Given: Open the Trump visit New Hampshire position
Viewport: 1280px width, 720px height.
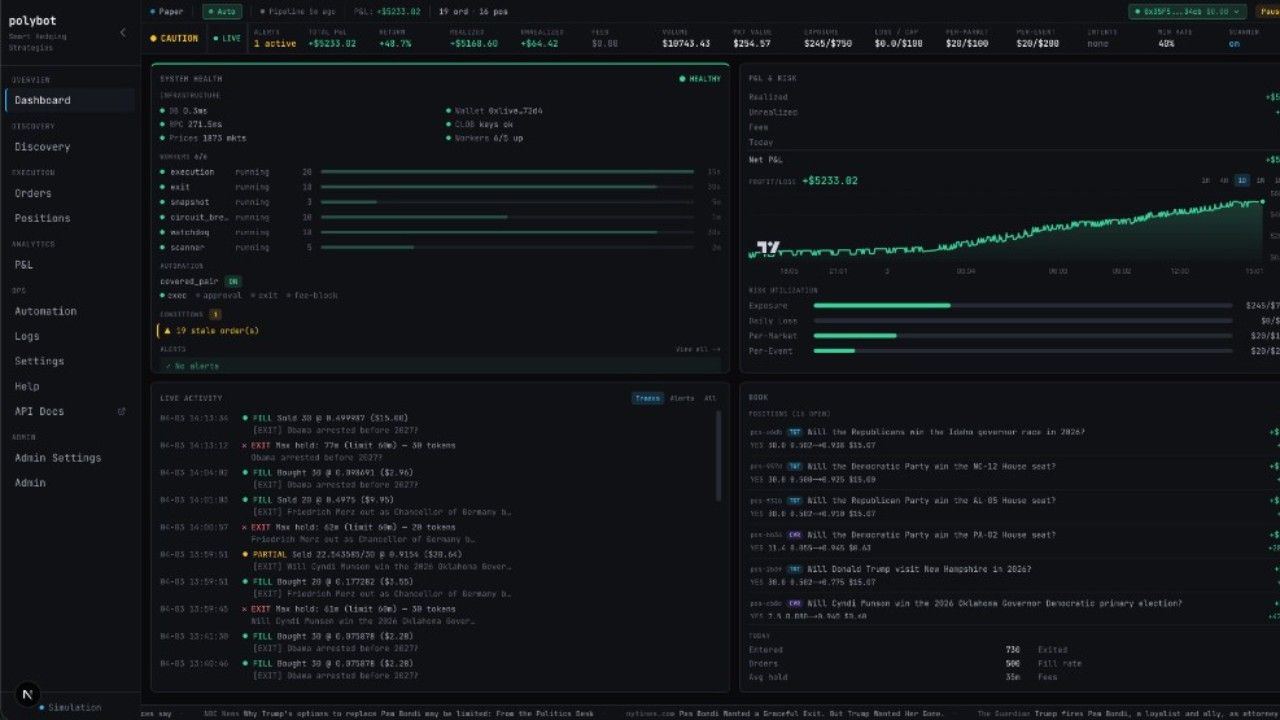Looking at the screenshot, I should [x=1014, y=575].
